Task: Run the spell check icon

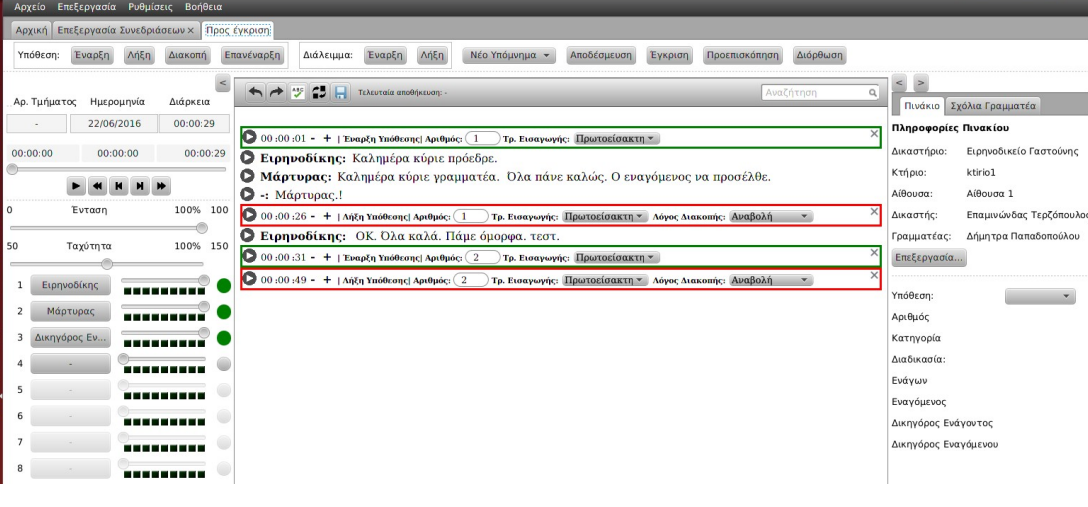Action: tap(299, 92)
